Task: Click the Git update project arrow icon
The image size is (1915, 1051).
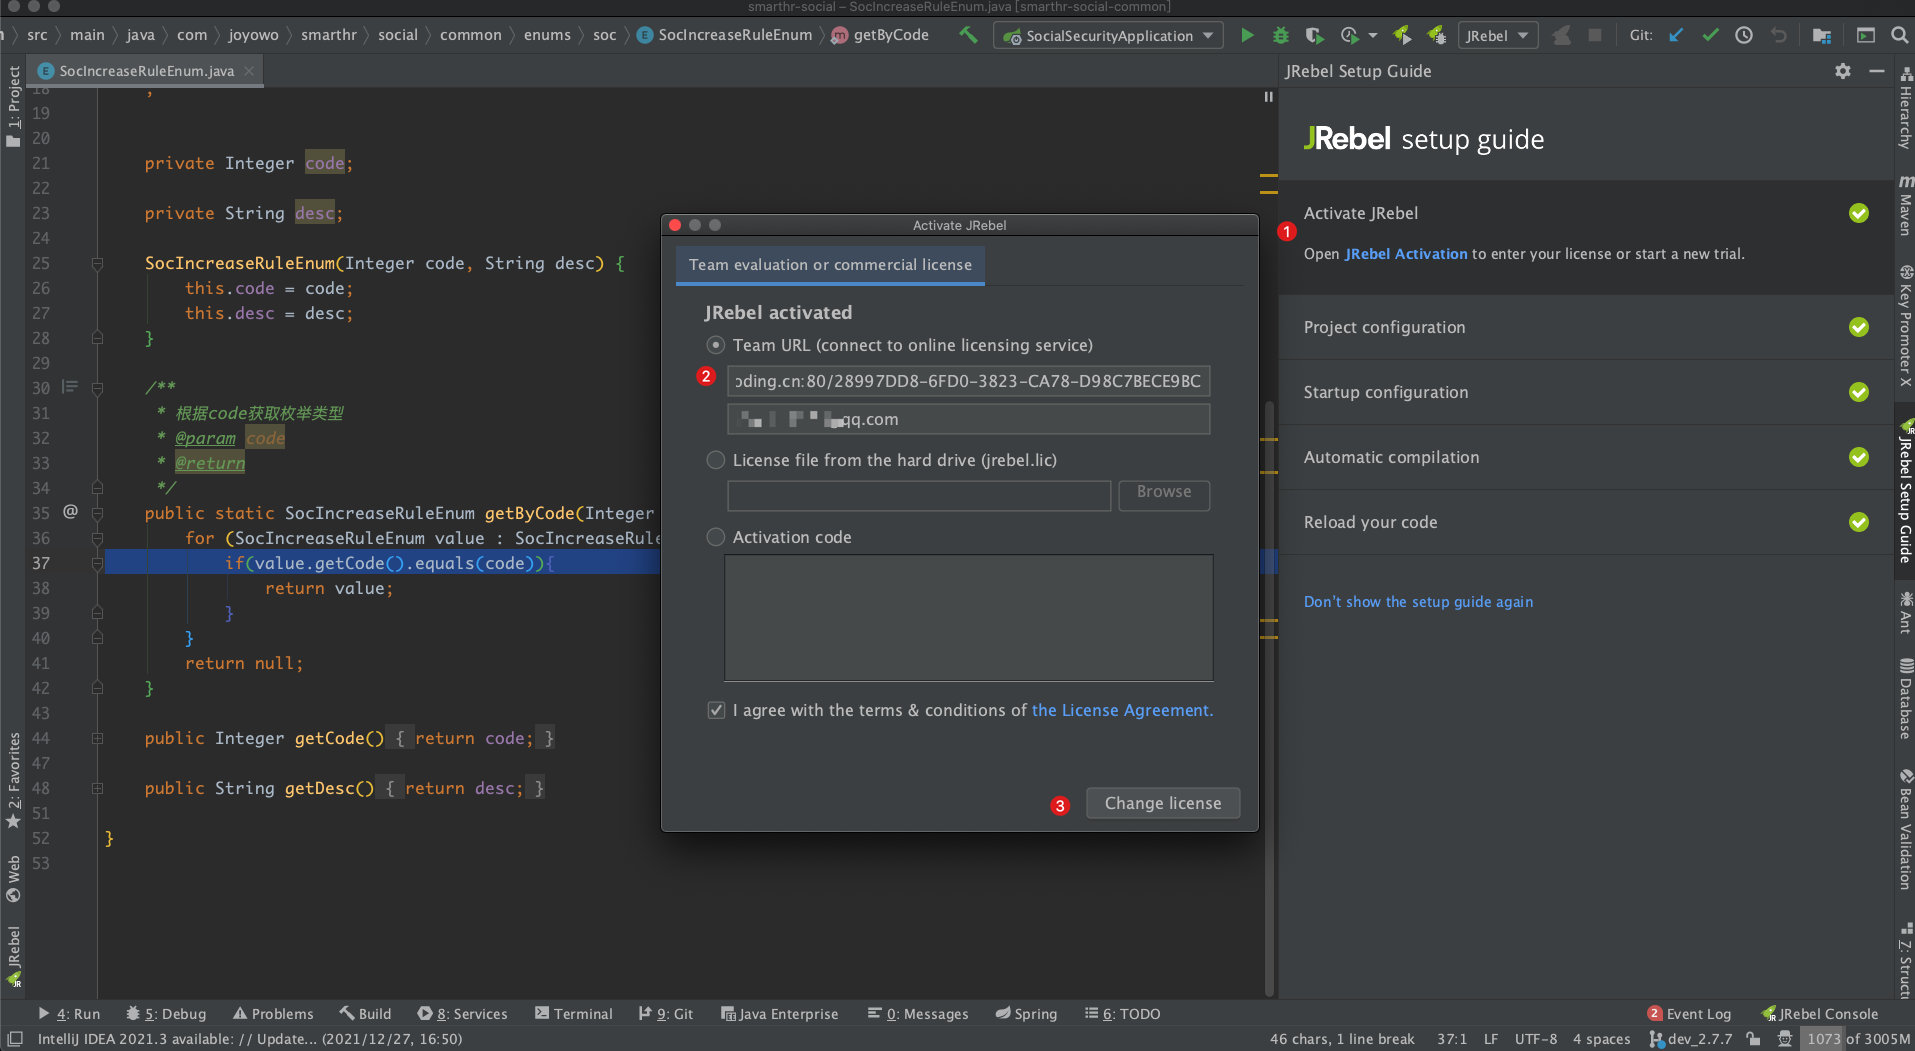Action: tap(1676, 35)
